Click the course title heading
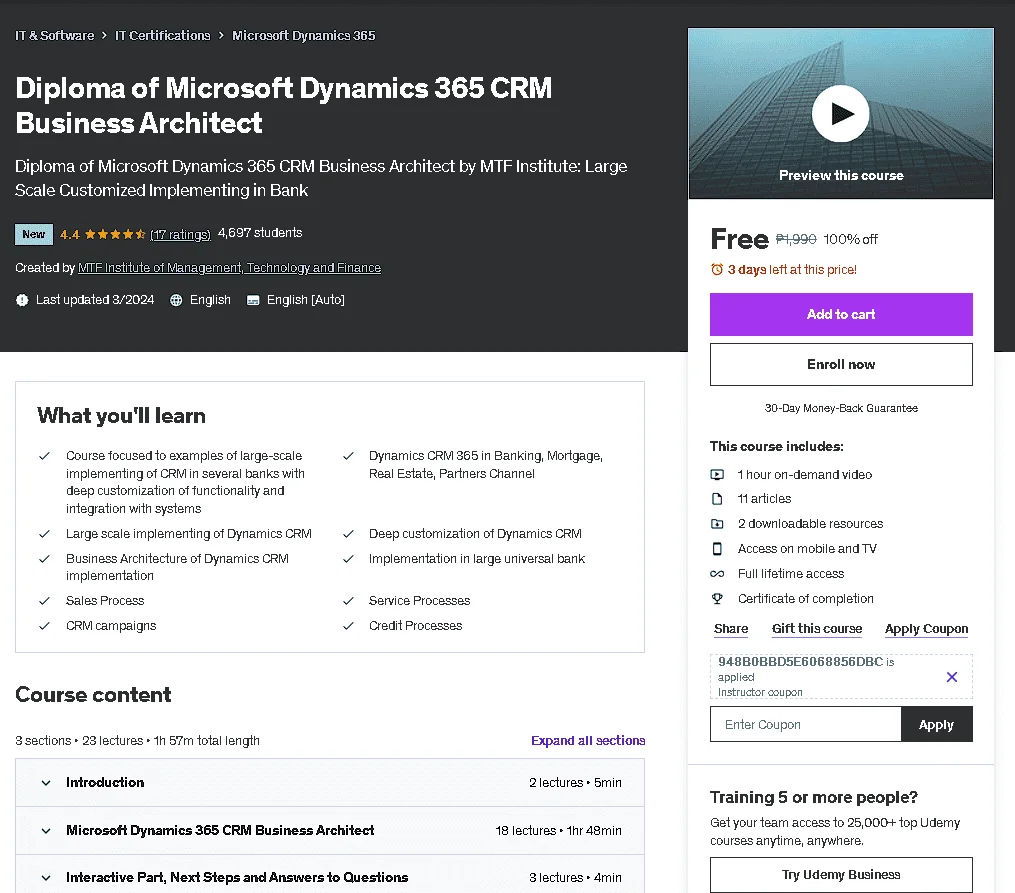1015x893 pixels. click(284, 105)
